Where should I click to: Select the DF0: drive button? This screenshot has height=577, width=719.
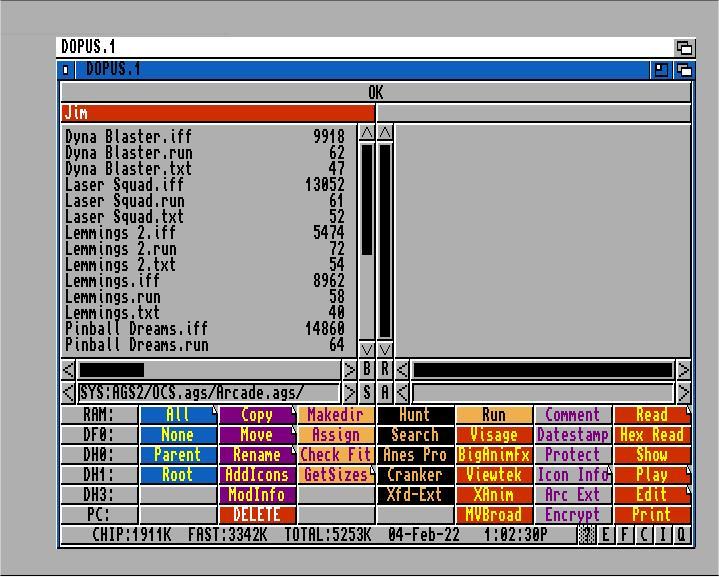pos(99,434)
